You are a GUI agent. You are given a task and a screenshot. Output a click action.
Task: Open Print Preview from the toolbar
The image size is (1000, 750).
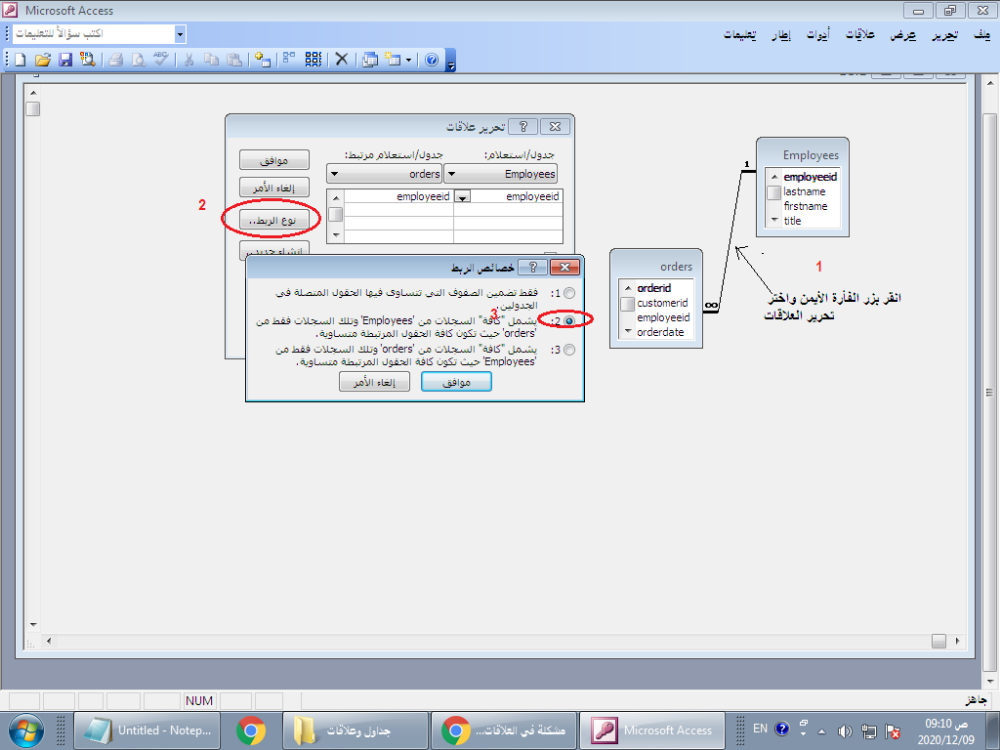pos(138,60)
